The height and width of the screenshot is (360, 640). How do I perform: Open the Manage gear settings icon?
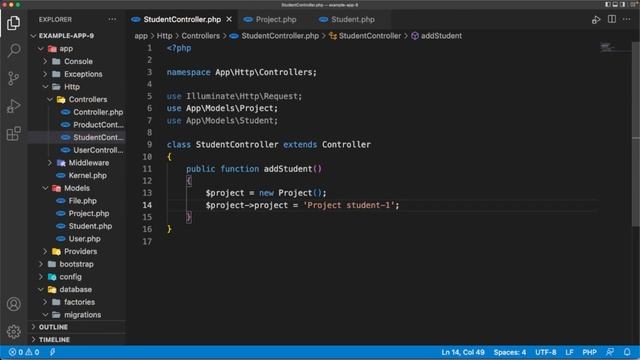click(13, 331)
